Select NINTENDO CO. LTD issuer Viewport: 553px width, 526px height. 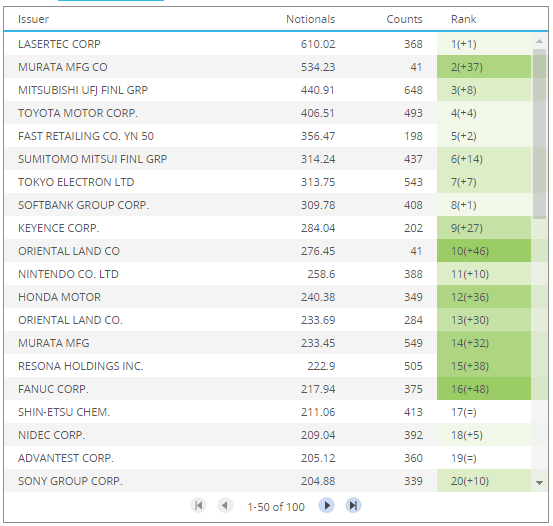68,274
